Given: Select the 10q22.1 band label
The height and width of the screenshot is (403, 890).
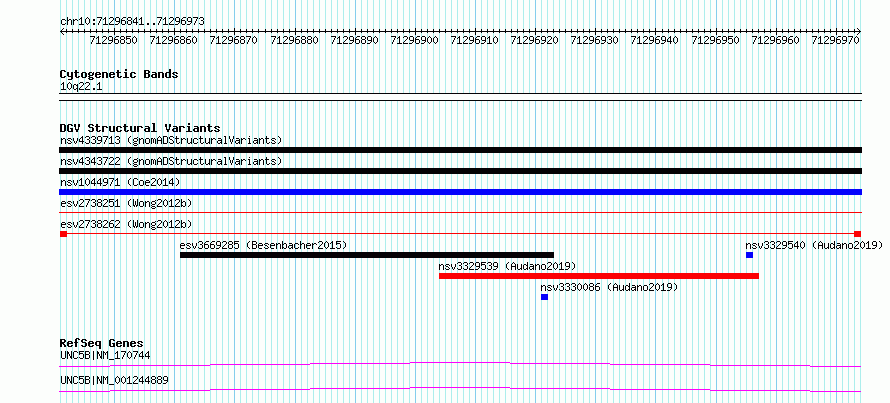Looking at the screenshot, I should click(x=81, y=87).
